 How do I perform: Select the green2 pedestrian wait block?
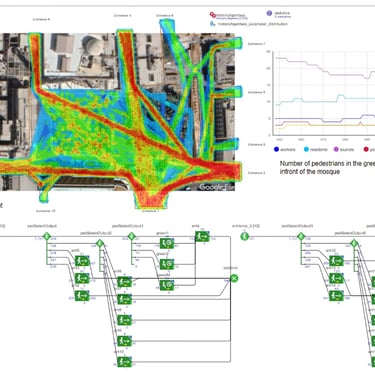[x=167, y=264]
